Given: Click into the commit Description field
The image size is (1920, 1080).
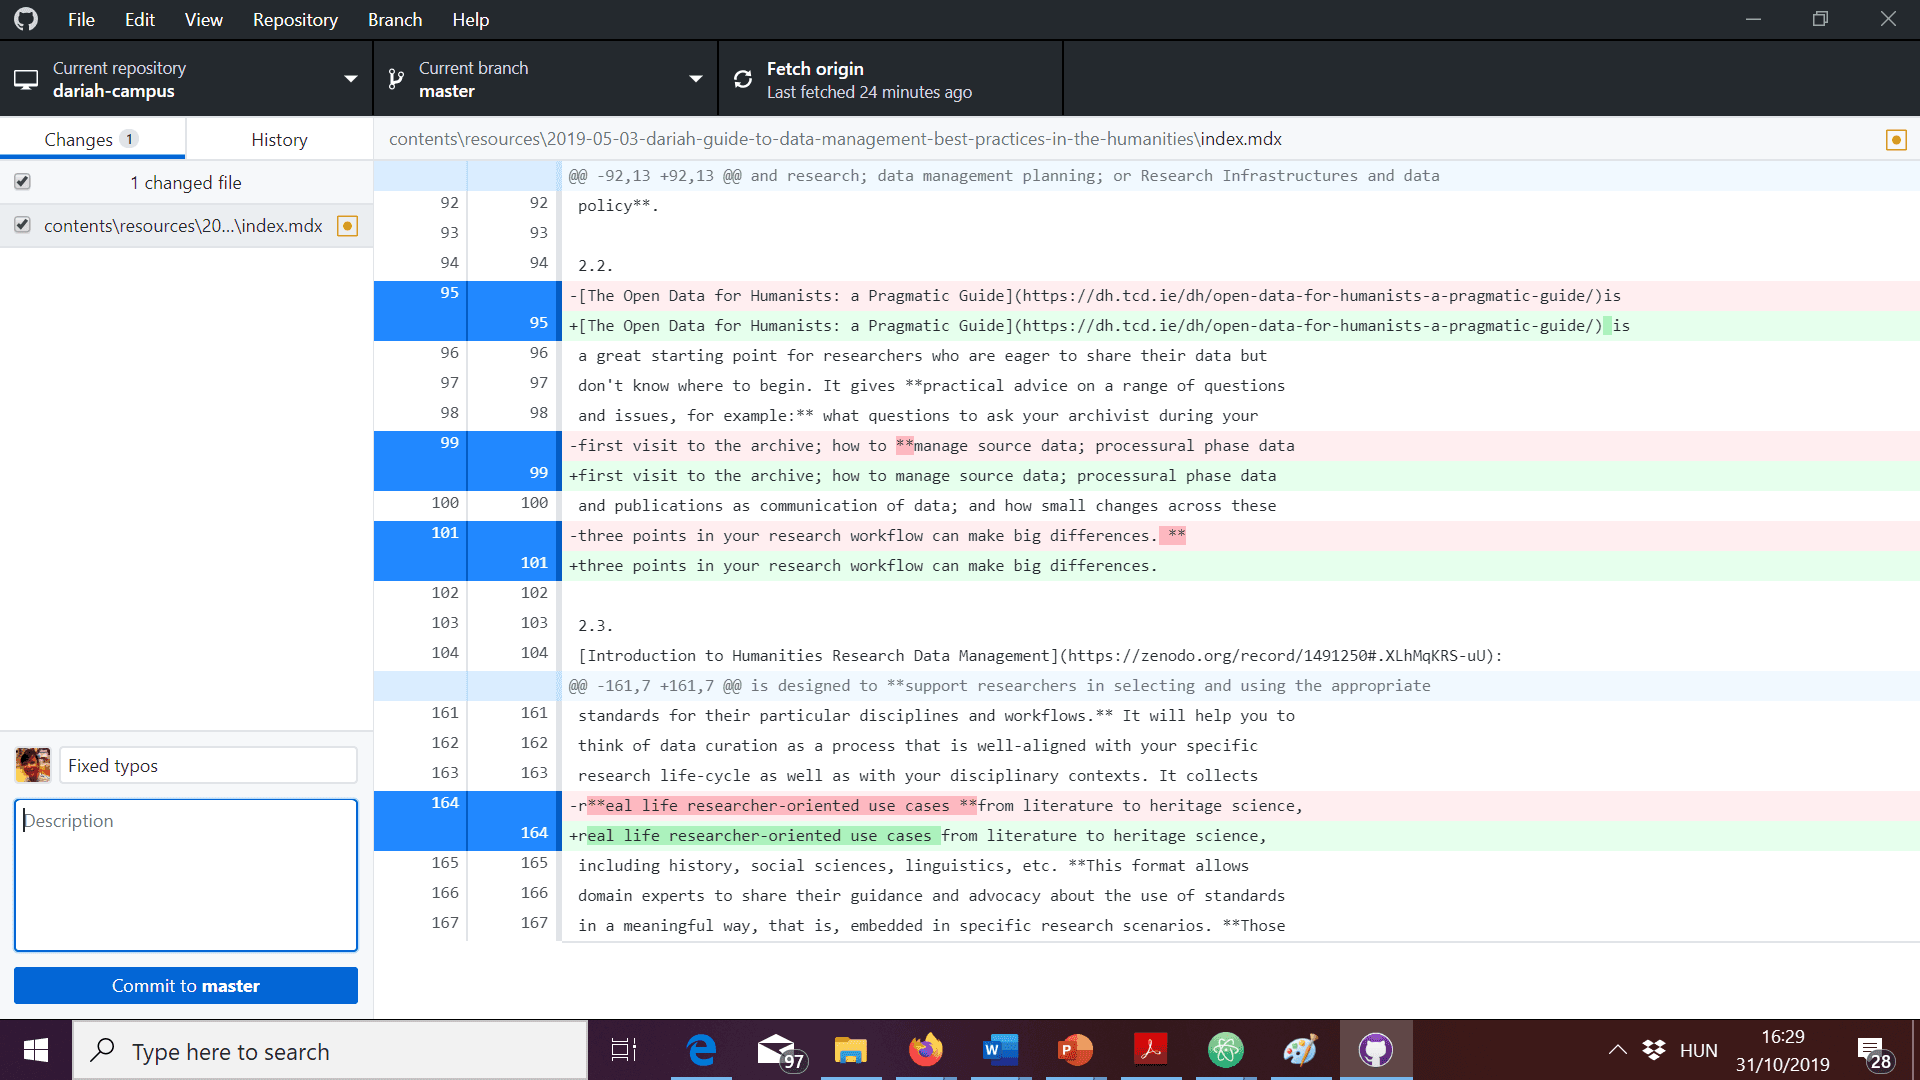Looking at the screenshot, I should [186, 875].
